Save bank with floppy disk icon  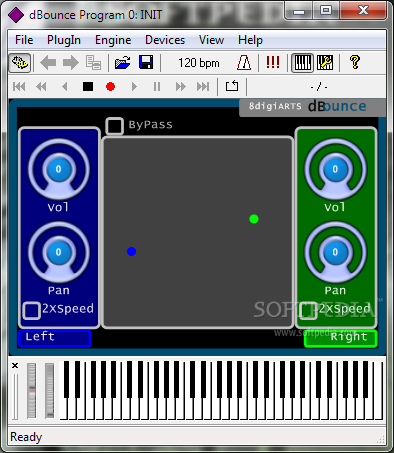point(146,63)
